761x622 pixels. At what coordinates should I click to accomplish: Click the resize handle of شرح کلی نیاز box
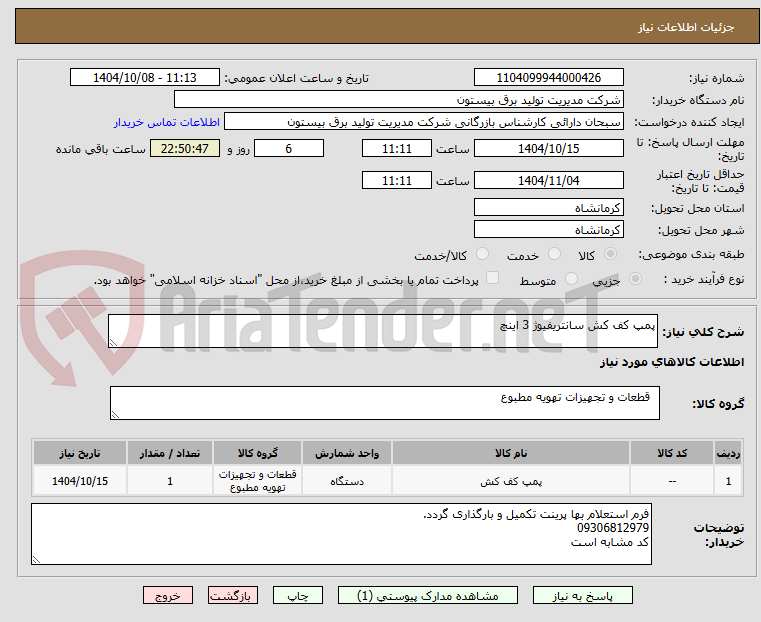click(x=113, y=343)
